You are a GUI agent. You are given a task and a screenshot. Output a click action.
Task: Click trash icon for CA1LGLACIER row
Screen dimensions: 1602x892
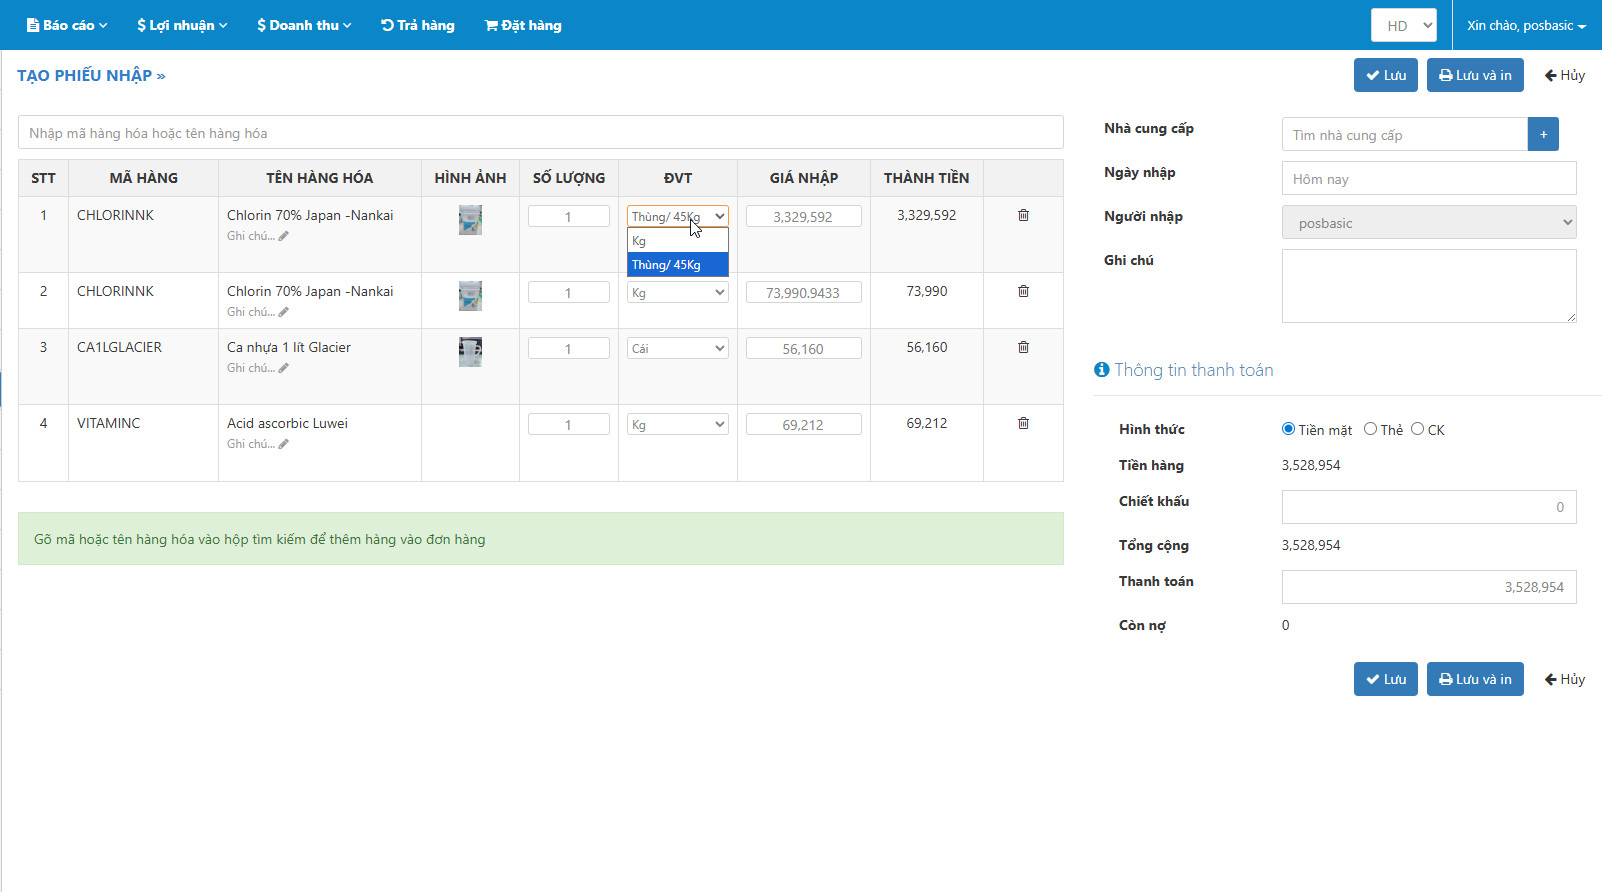coord(1023,347)
